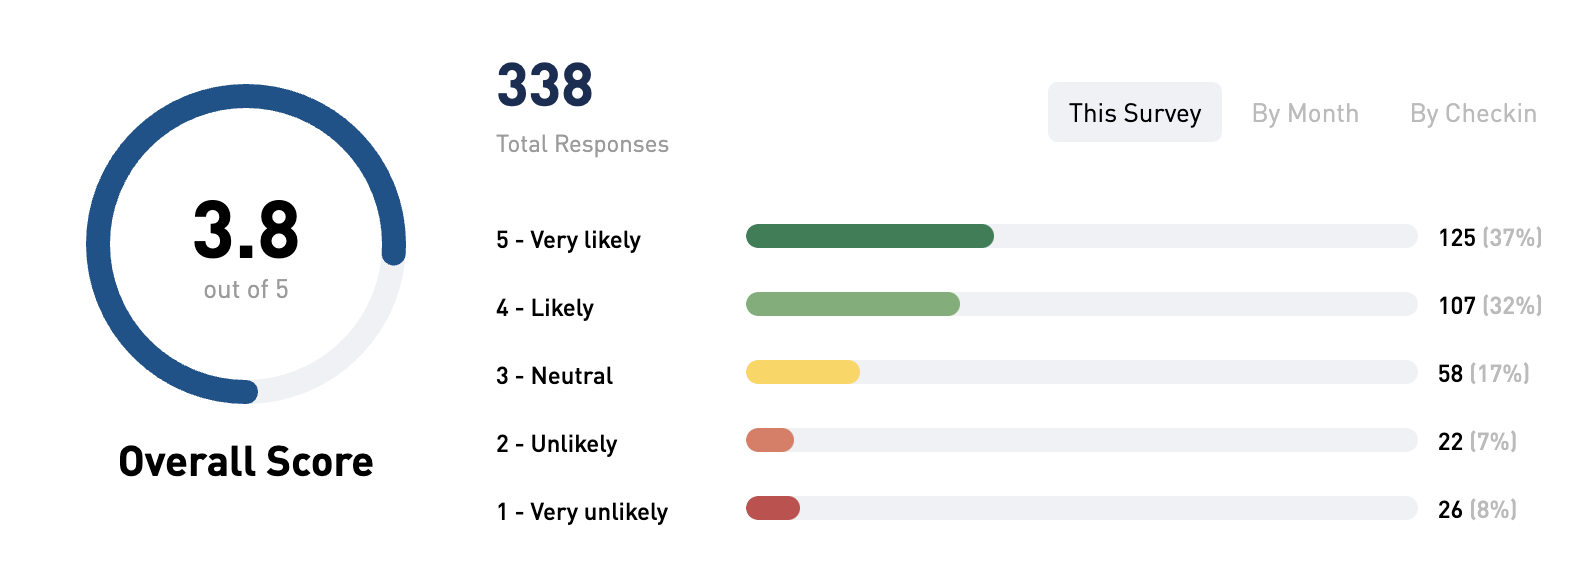Open the By Checkin tab

click(x=1473, y=113)
